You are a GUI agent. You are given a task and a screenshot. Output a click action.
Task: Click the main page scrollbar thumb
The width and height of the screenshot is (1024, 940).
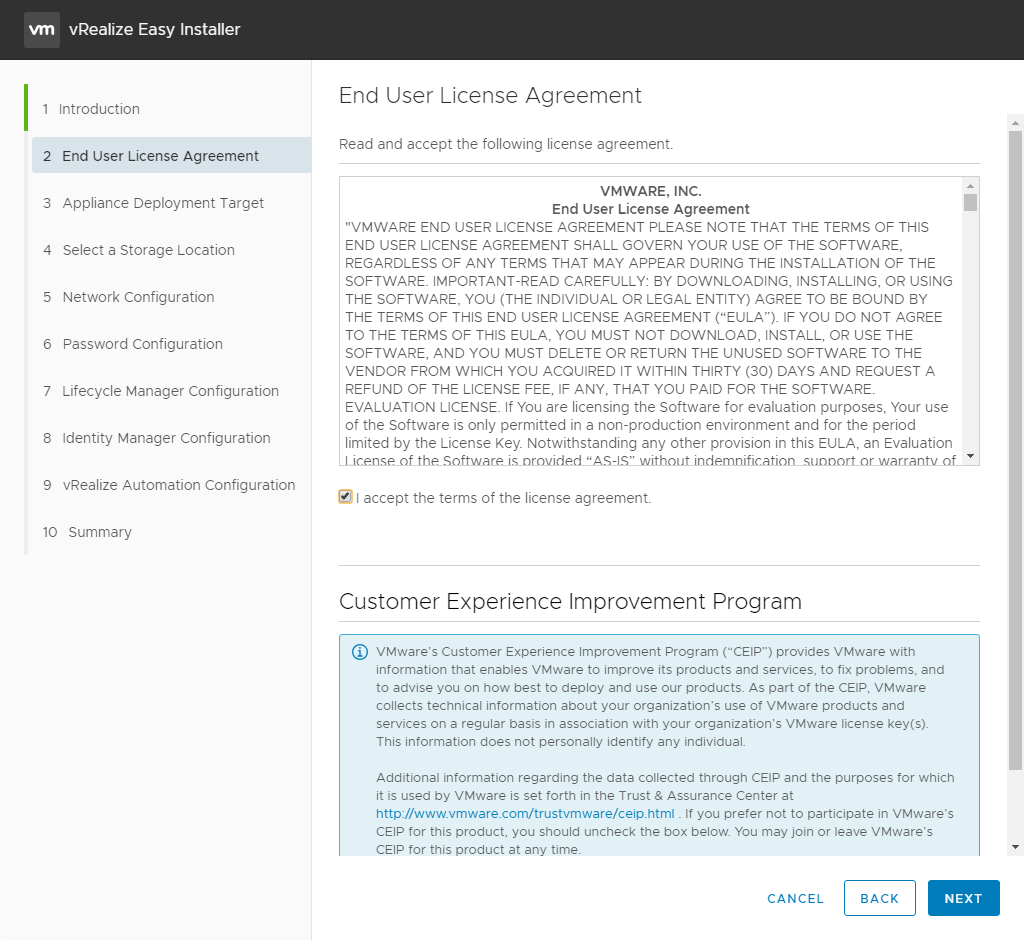pyautogui.click(x=1015, y=451)
